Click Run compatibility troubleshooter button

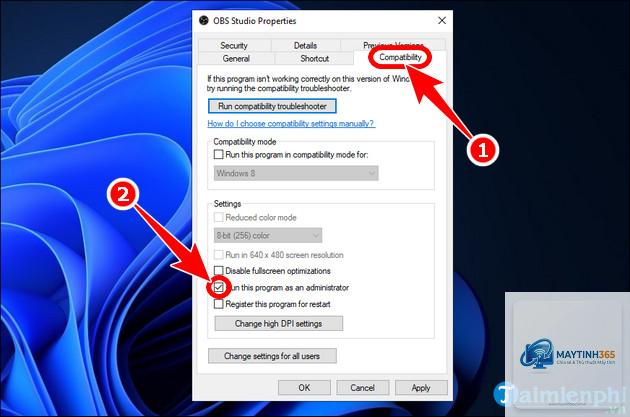272,106
